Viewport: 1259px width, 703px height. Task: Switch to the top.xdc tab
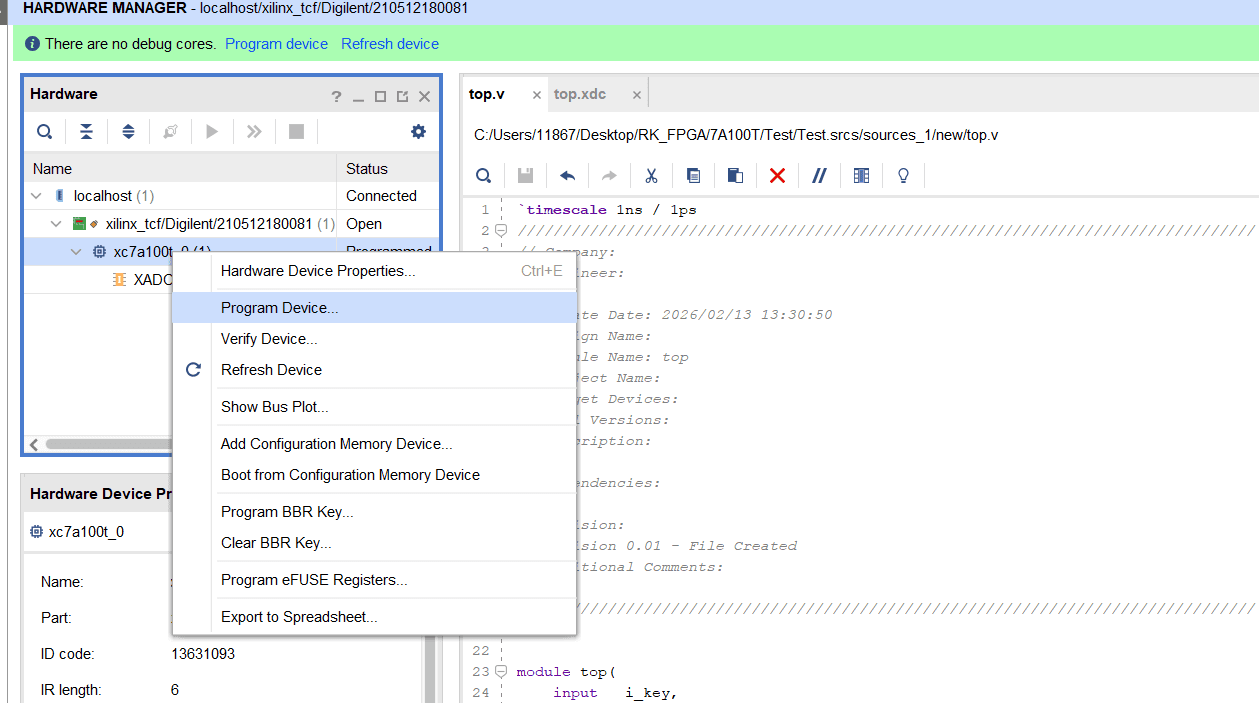580,94
